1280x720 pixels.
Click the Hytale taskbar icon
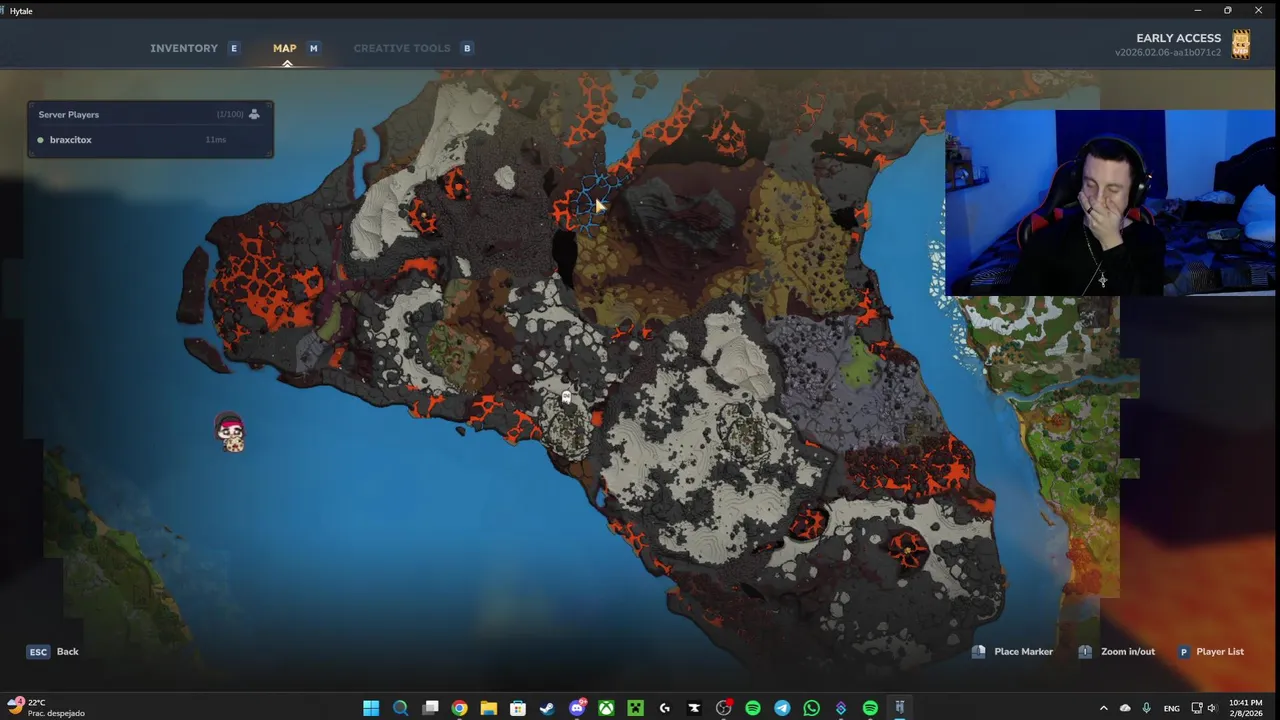point(899,708)
